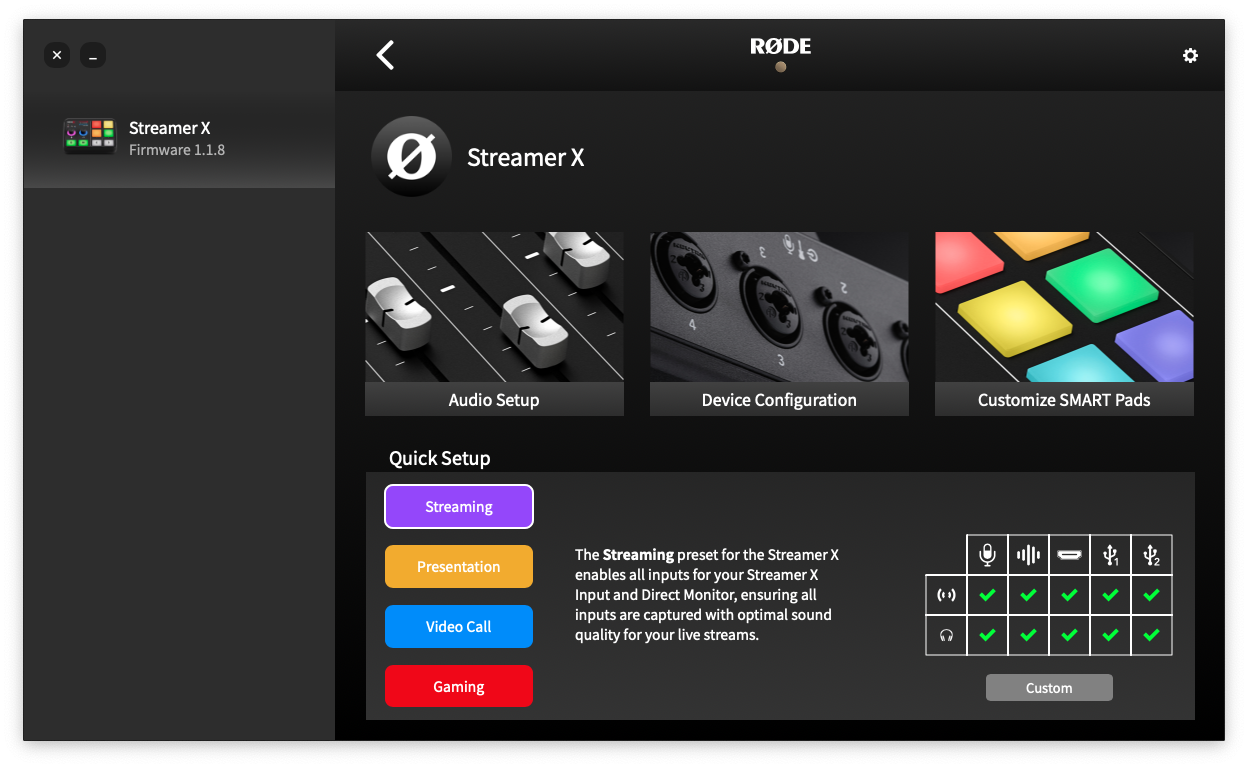The image size is (1248, 768).
Task: Click the sound wave column icon in routing table
Action: [1028, 555]
